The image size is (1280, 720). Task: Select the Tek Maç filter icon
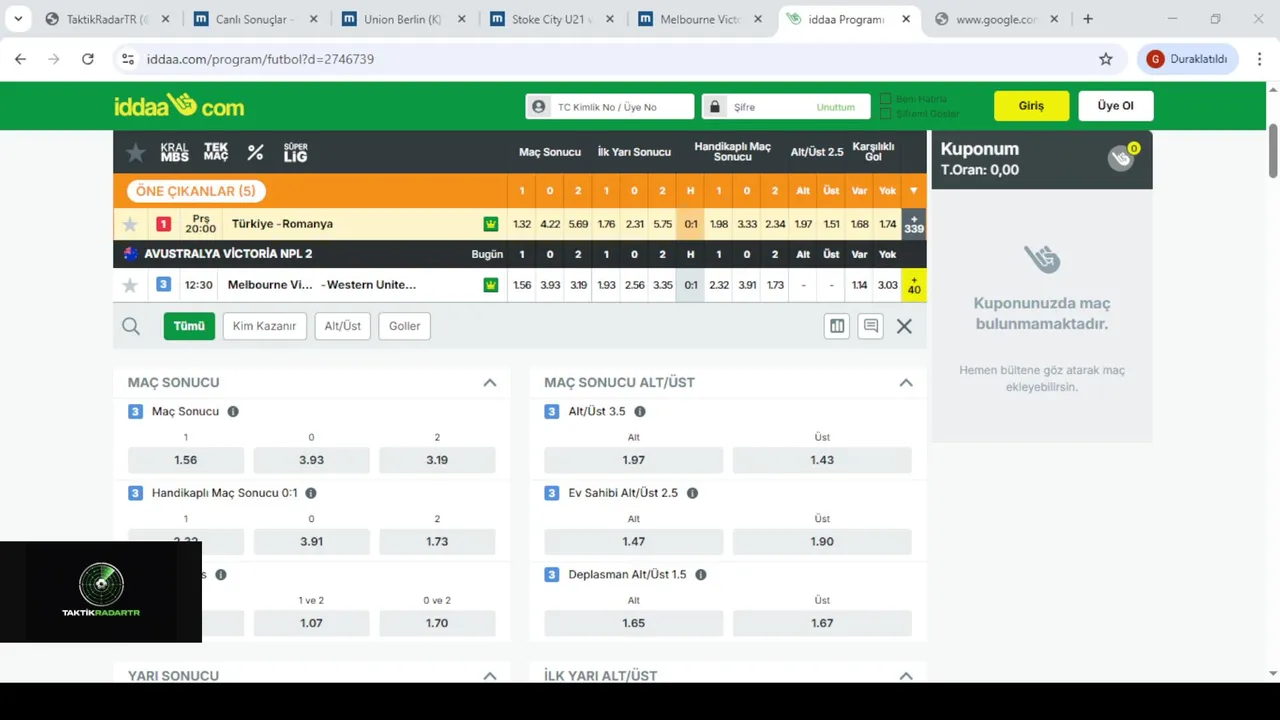tap(216, 152)
